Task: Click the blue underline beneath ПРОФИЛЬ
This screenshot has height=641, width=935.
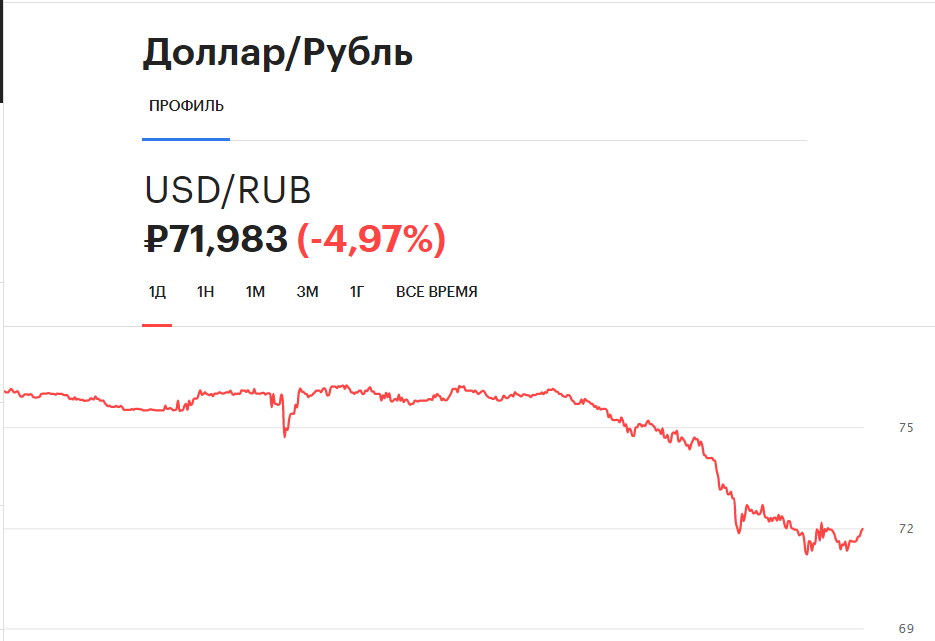Action: 186,139
